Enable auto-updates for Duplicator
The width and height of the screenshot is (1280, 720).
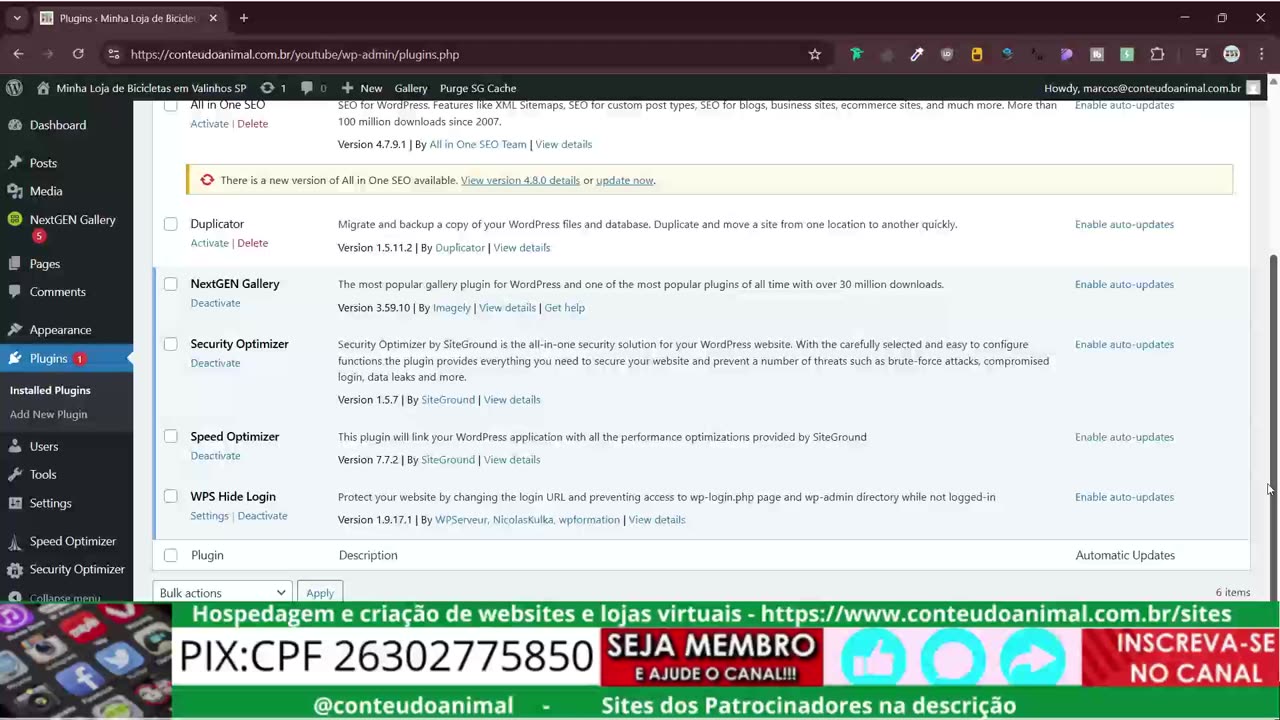coord(1124,224)
